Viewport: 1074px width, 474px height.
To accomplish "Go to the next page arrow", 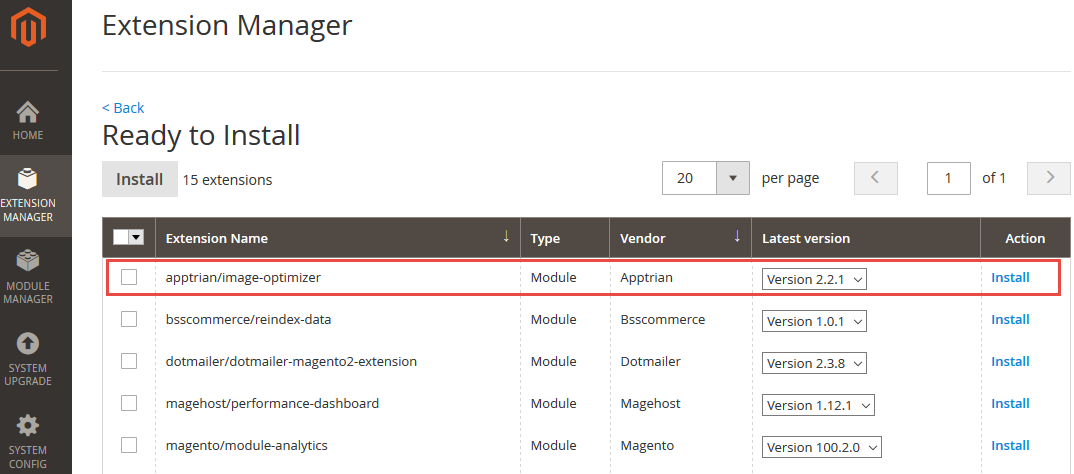I will point(1049,178).
